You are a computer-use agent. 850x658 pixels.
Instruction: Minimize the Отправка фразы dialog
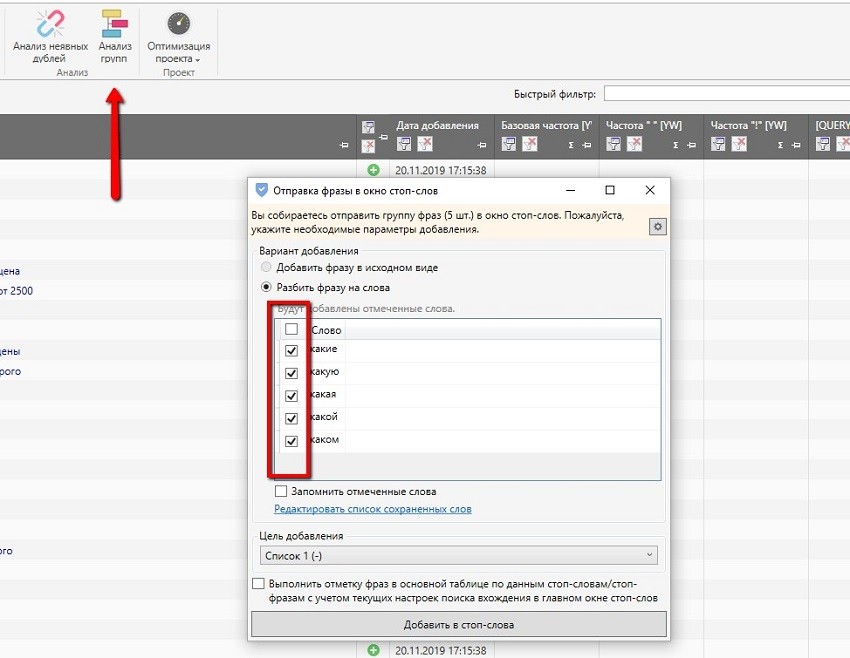(570, 190)
